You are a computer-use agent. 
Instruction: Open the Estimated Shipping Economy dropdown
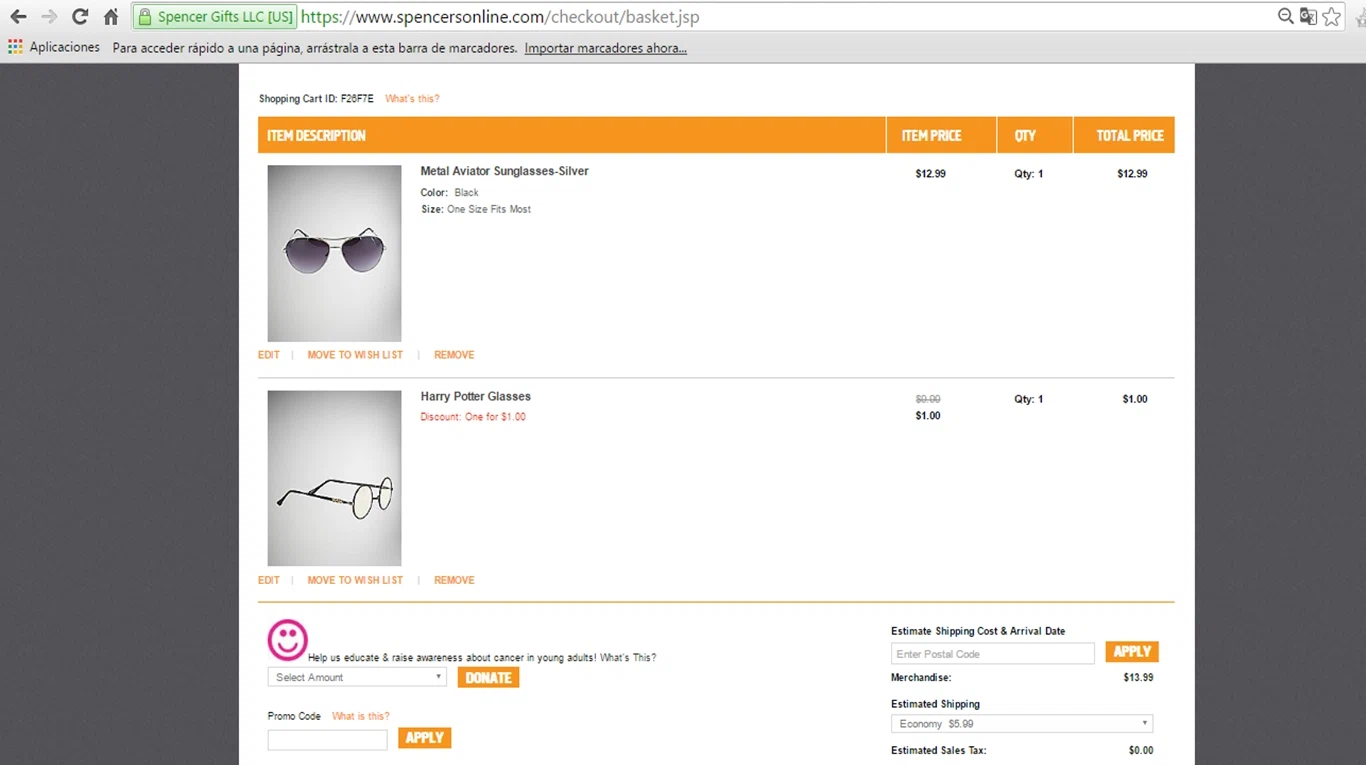click(x=1022, y=723)
